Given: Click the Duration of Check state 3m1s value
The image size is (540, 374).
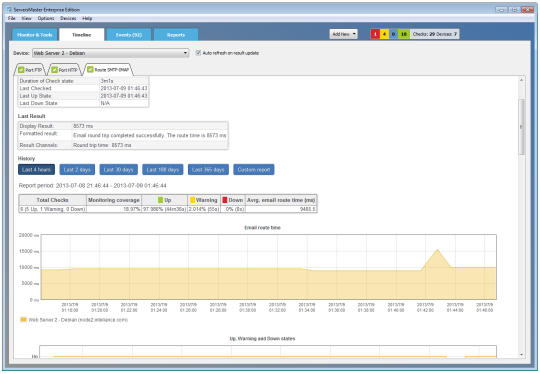Looking at the screenshot, I should (x=107, y=81).
